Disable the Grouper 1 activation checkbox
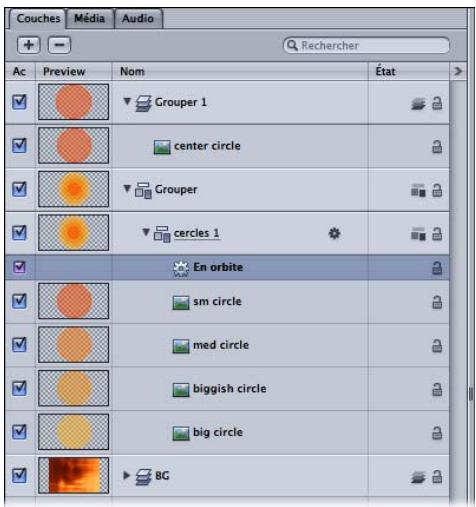 point(19,102)
